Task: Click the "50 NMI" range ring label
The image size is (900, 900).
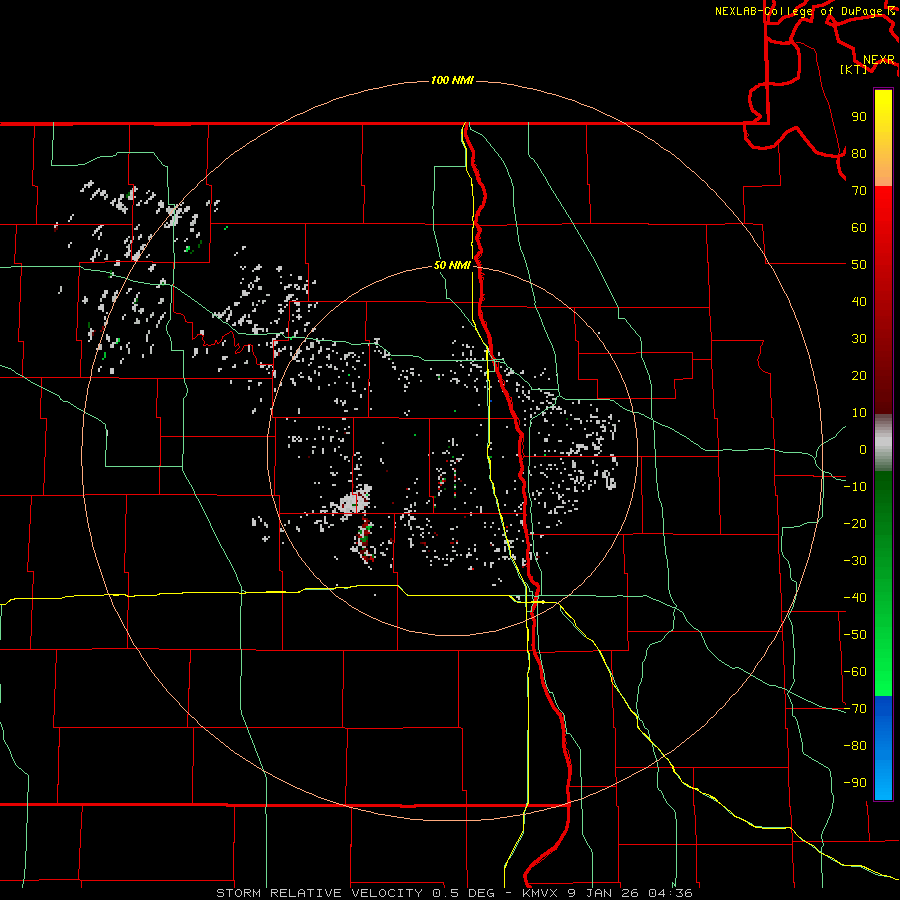Action: click(452, 265)
